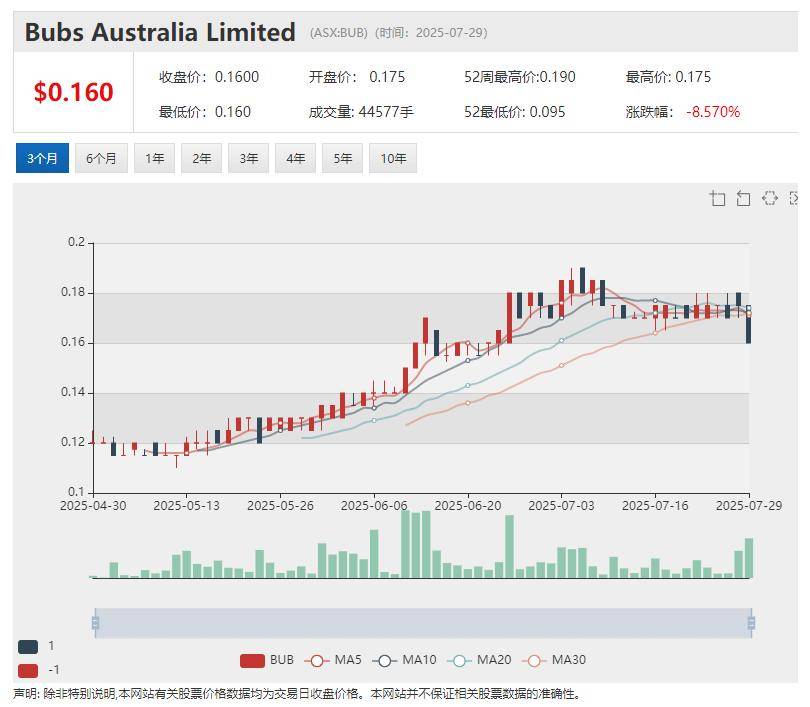Click the 0.18 y-axis label
The image size is (810, 707).
coord(73,292)
